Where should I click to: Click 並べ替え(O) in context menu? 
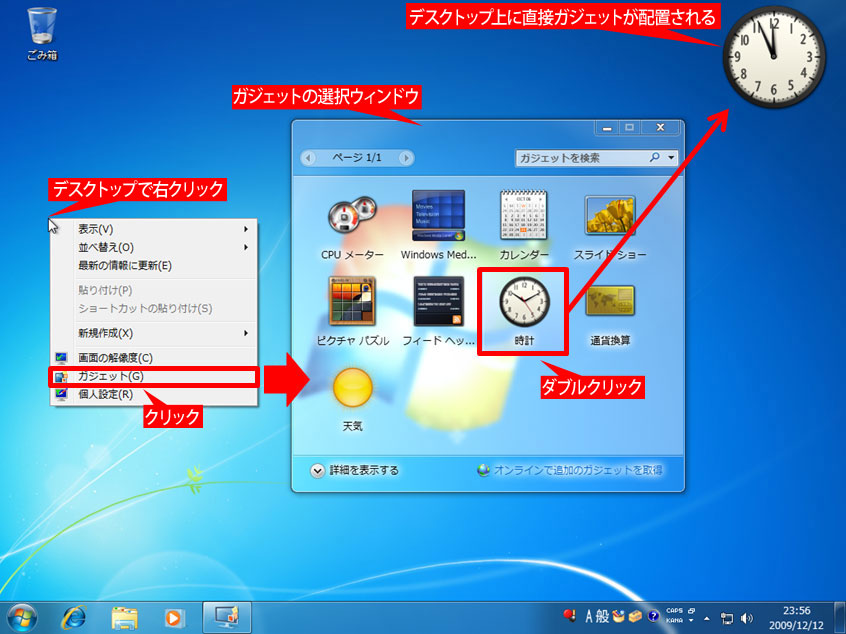coord(154,247)
